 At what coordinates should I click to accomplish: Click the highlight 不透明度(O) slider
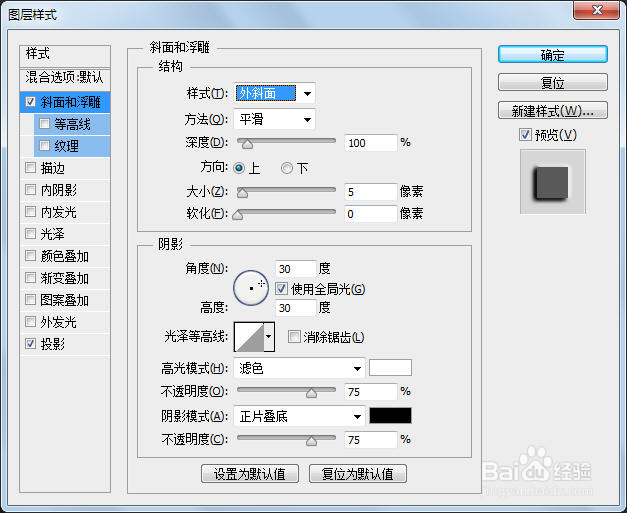click(286, 391)
